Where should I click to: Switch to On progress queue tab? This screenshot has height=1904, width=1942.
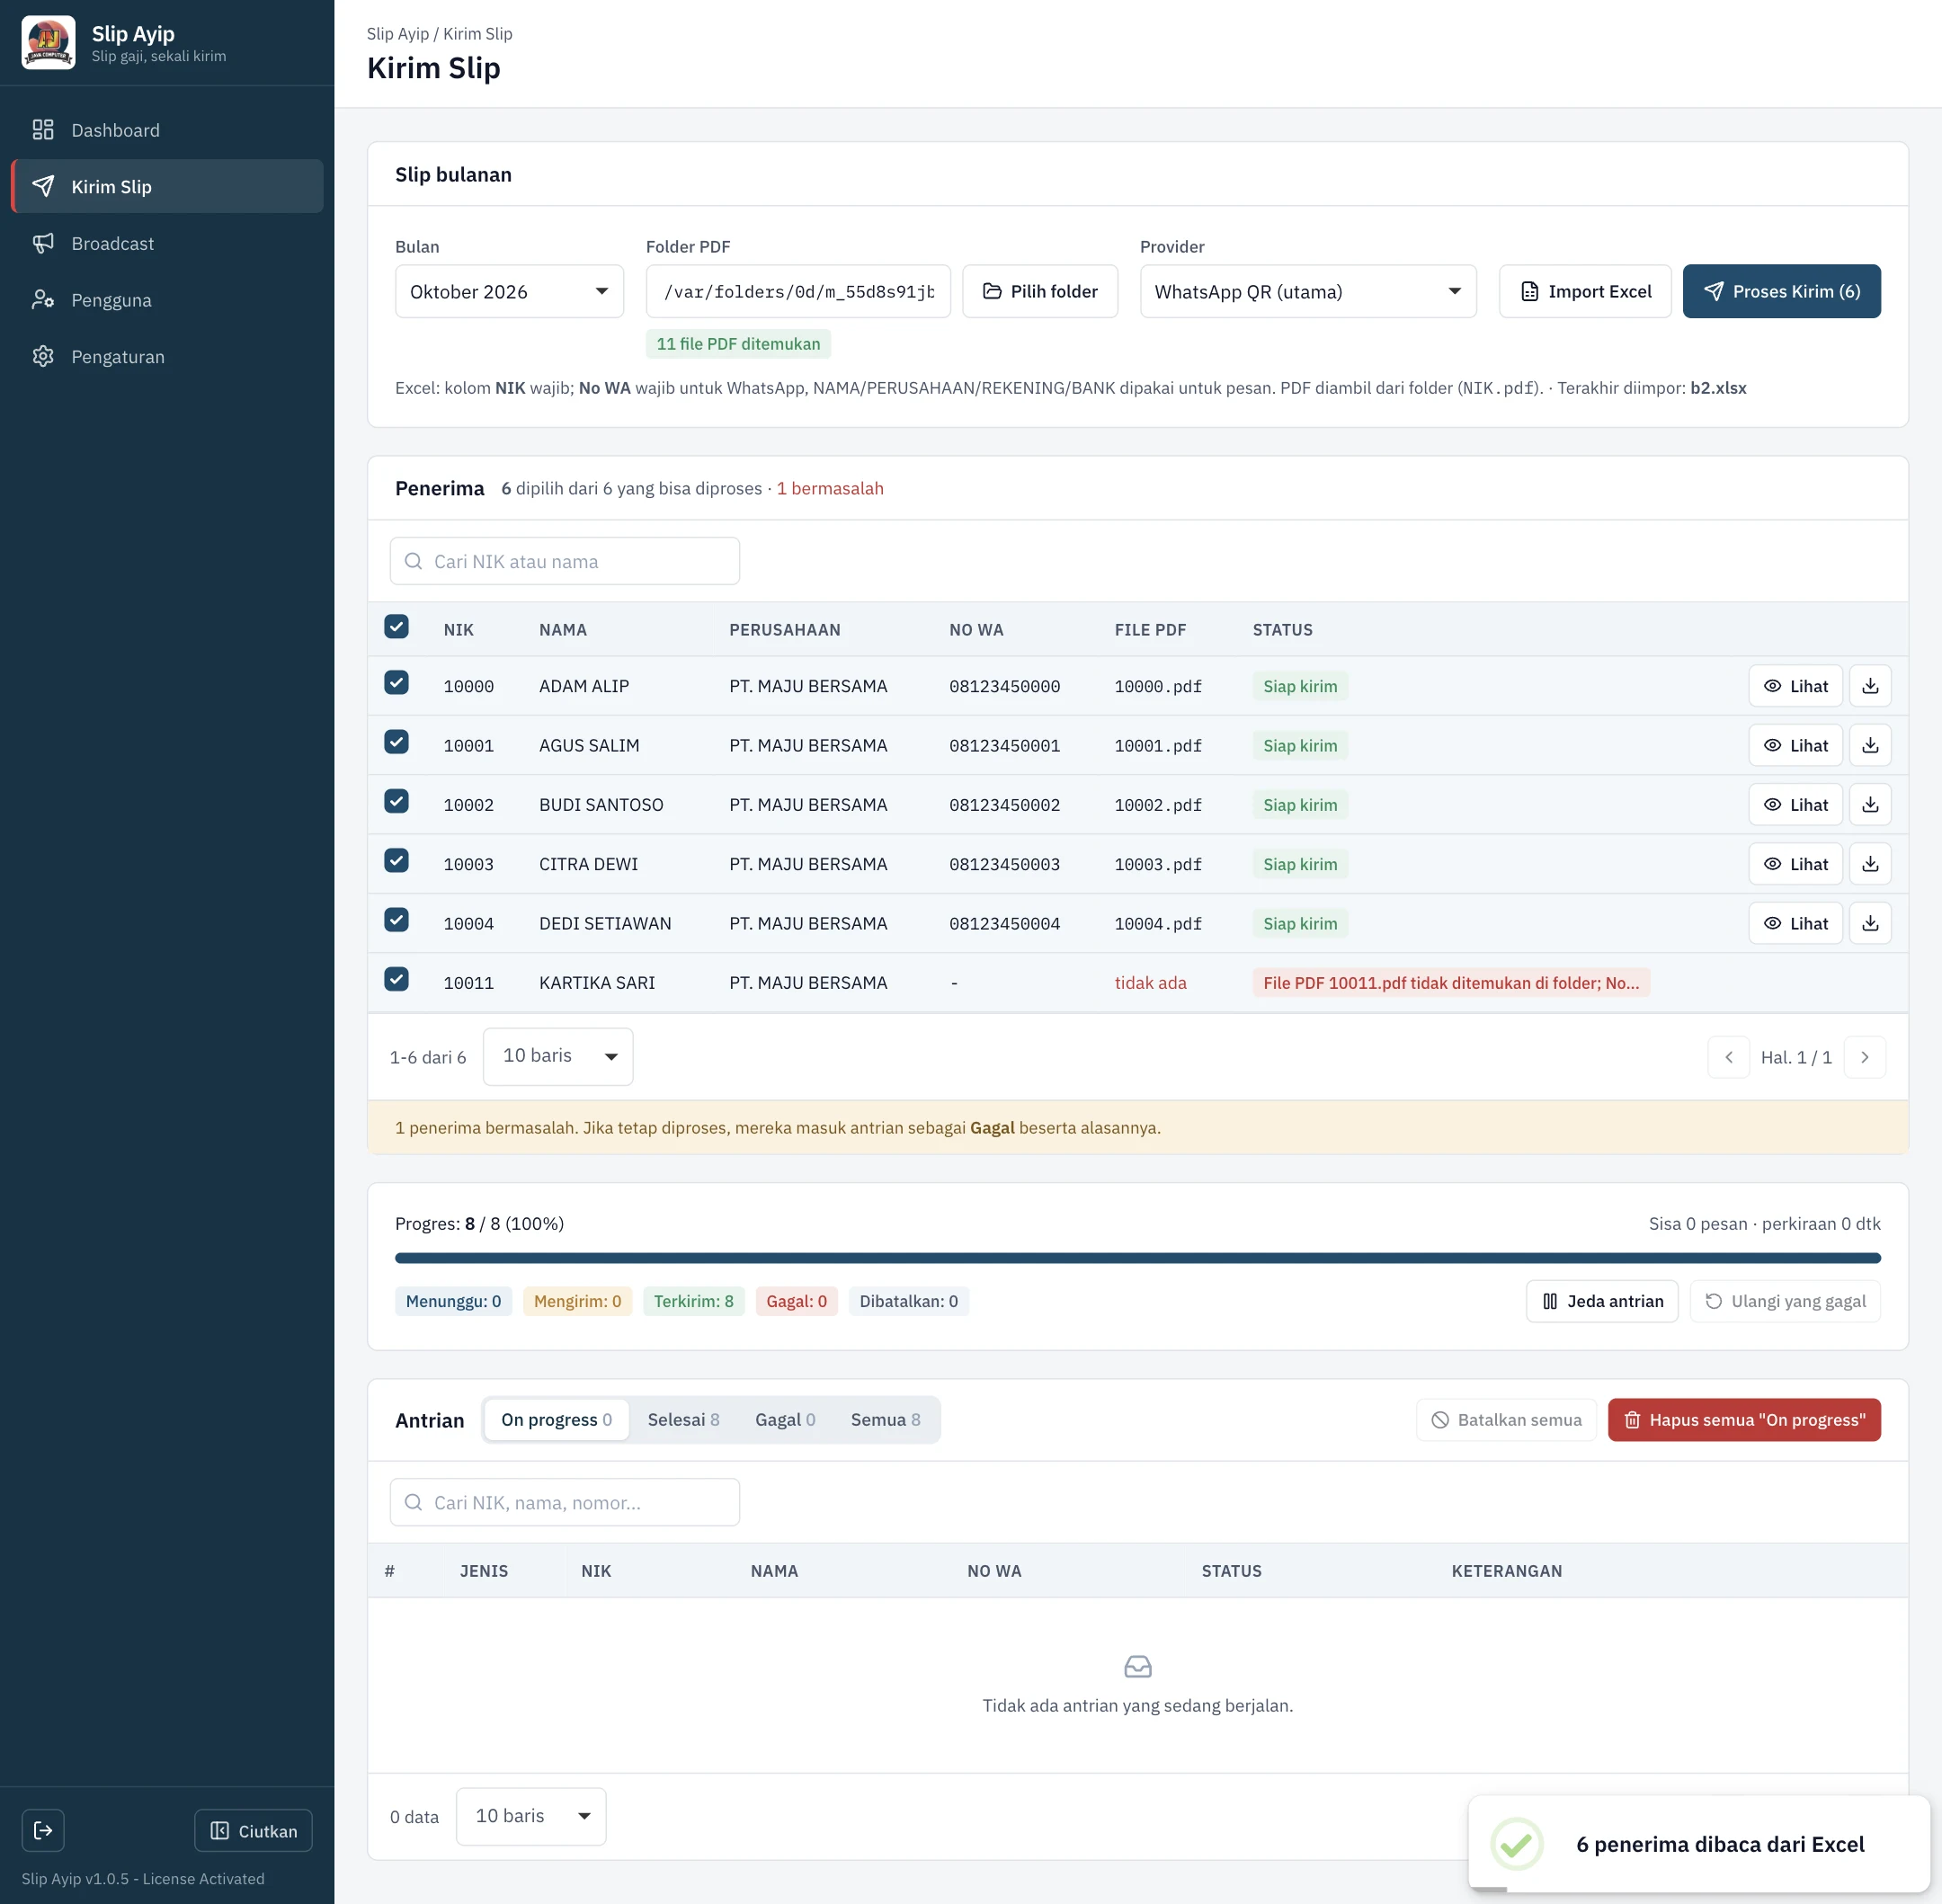[x=557, y=1420]
